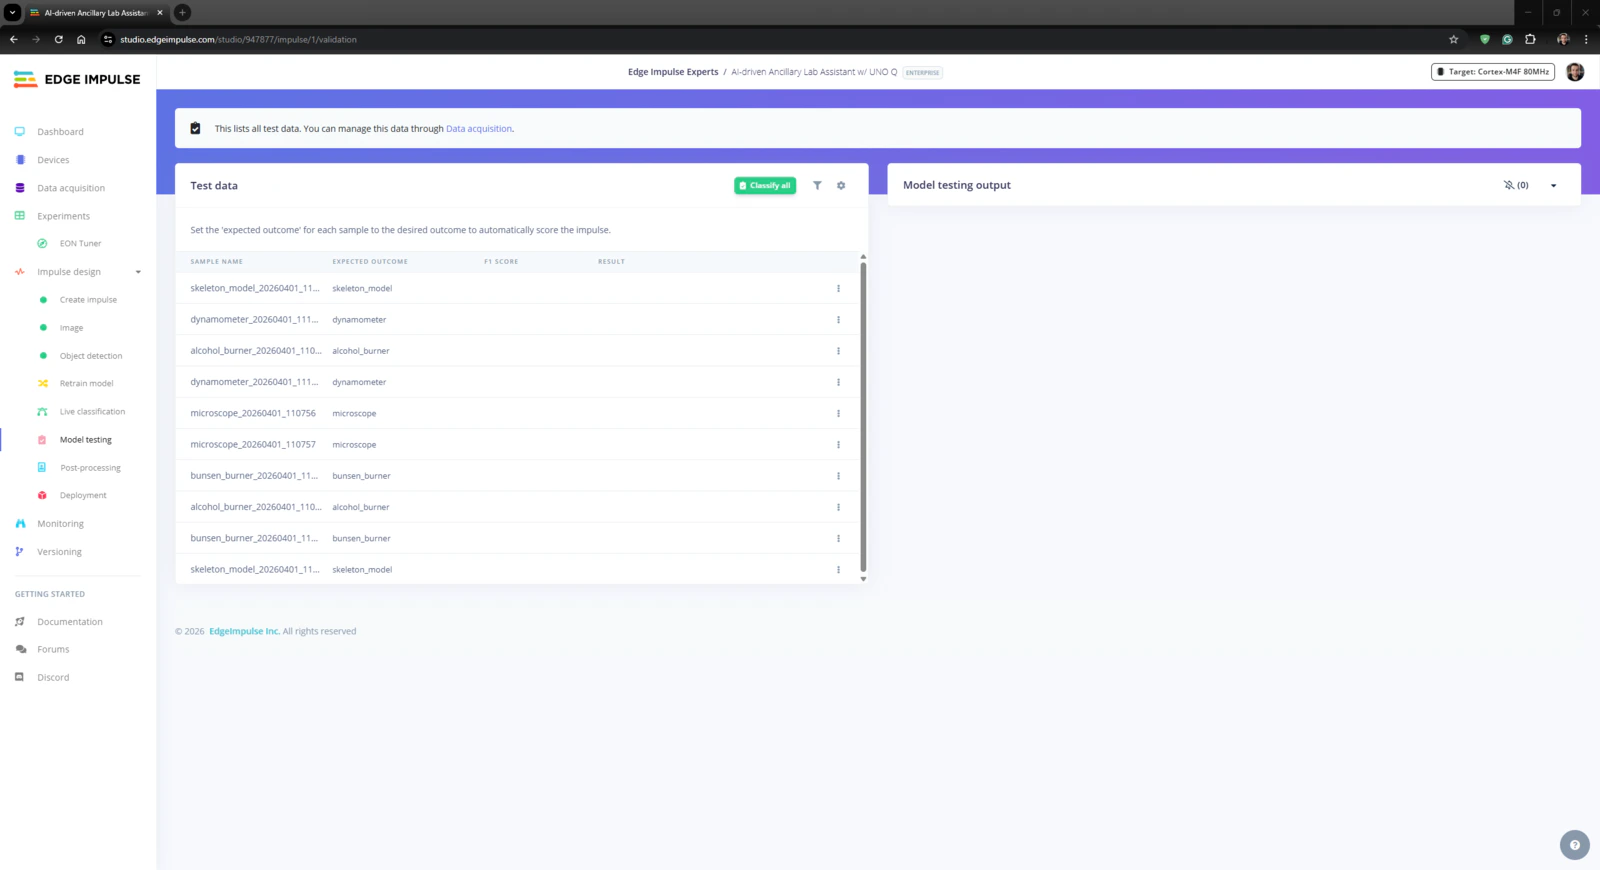Select sample microscope_20260401_110757
This screenshot has height=870, width=1600.
(x=253, y=445)
